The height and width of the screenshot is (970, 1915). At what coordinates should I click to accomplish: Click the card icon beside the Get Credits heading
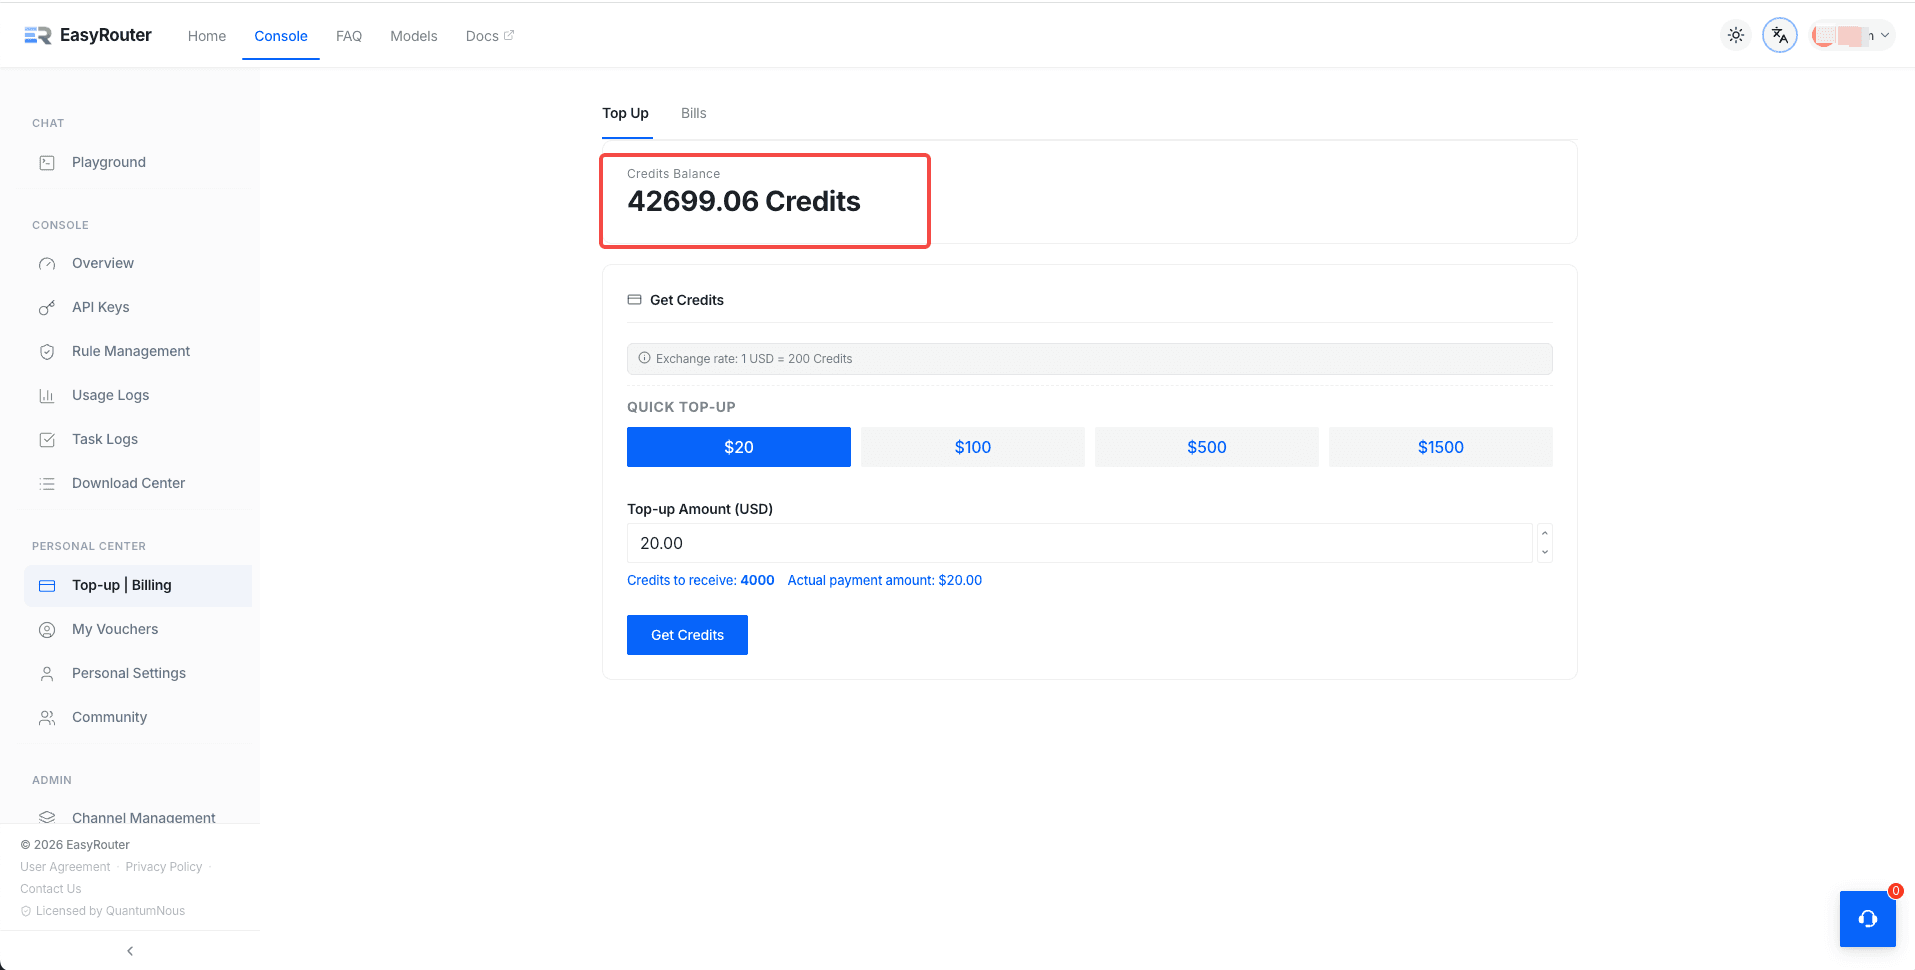tap(634, 299)
